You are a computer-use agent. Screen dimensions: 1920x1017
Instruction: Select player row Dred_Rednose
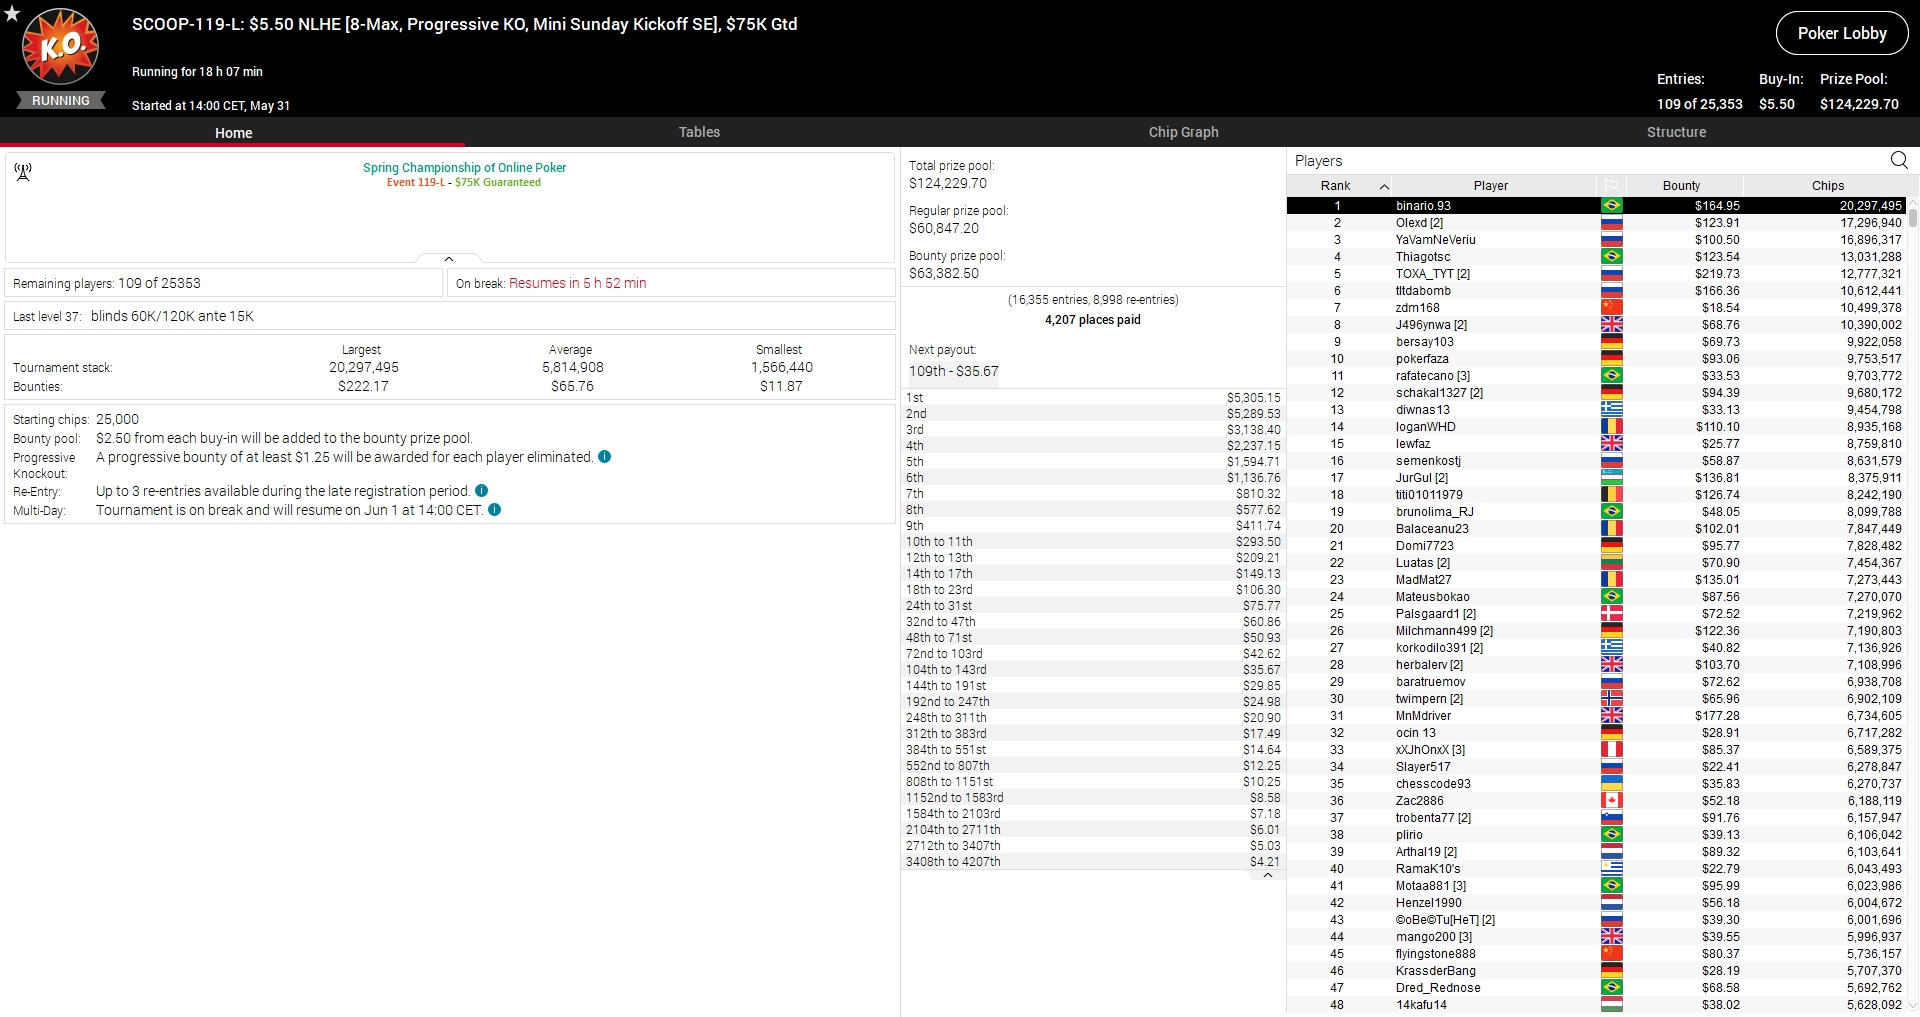1596,988
